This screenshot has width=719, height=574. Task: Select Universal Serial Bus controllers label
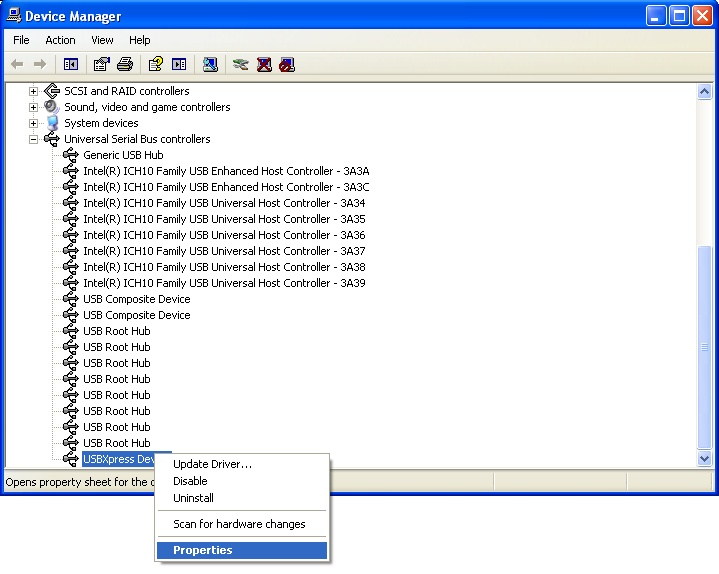tap(137, 139)
